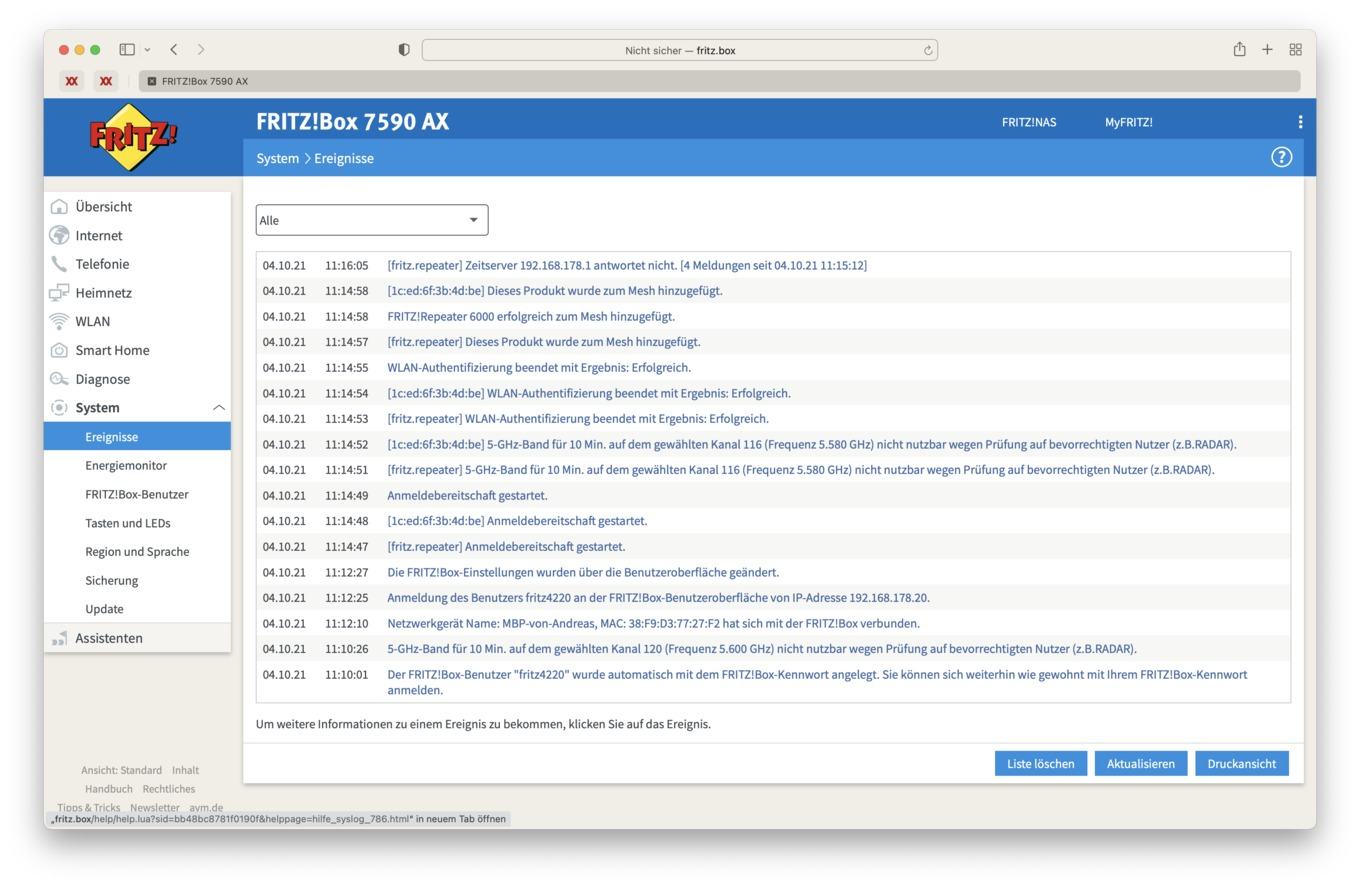Click Aktualisieren button
This screenshot has width=1360, height=887.
tap(1141, 763)
